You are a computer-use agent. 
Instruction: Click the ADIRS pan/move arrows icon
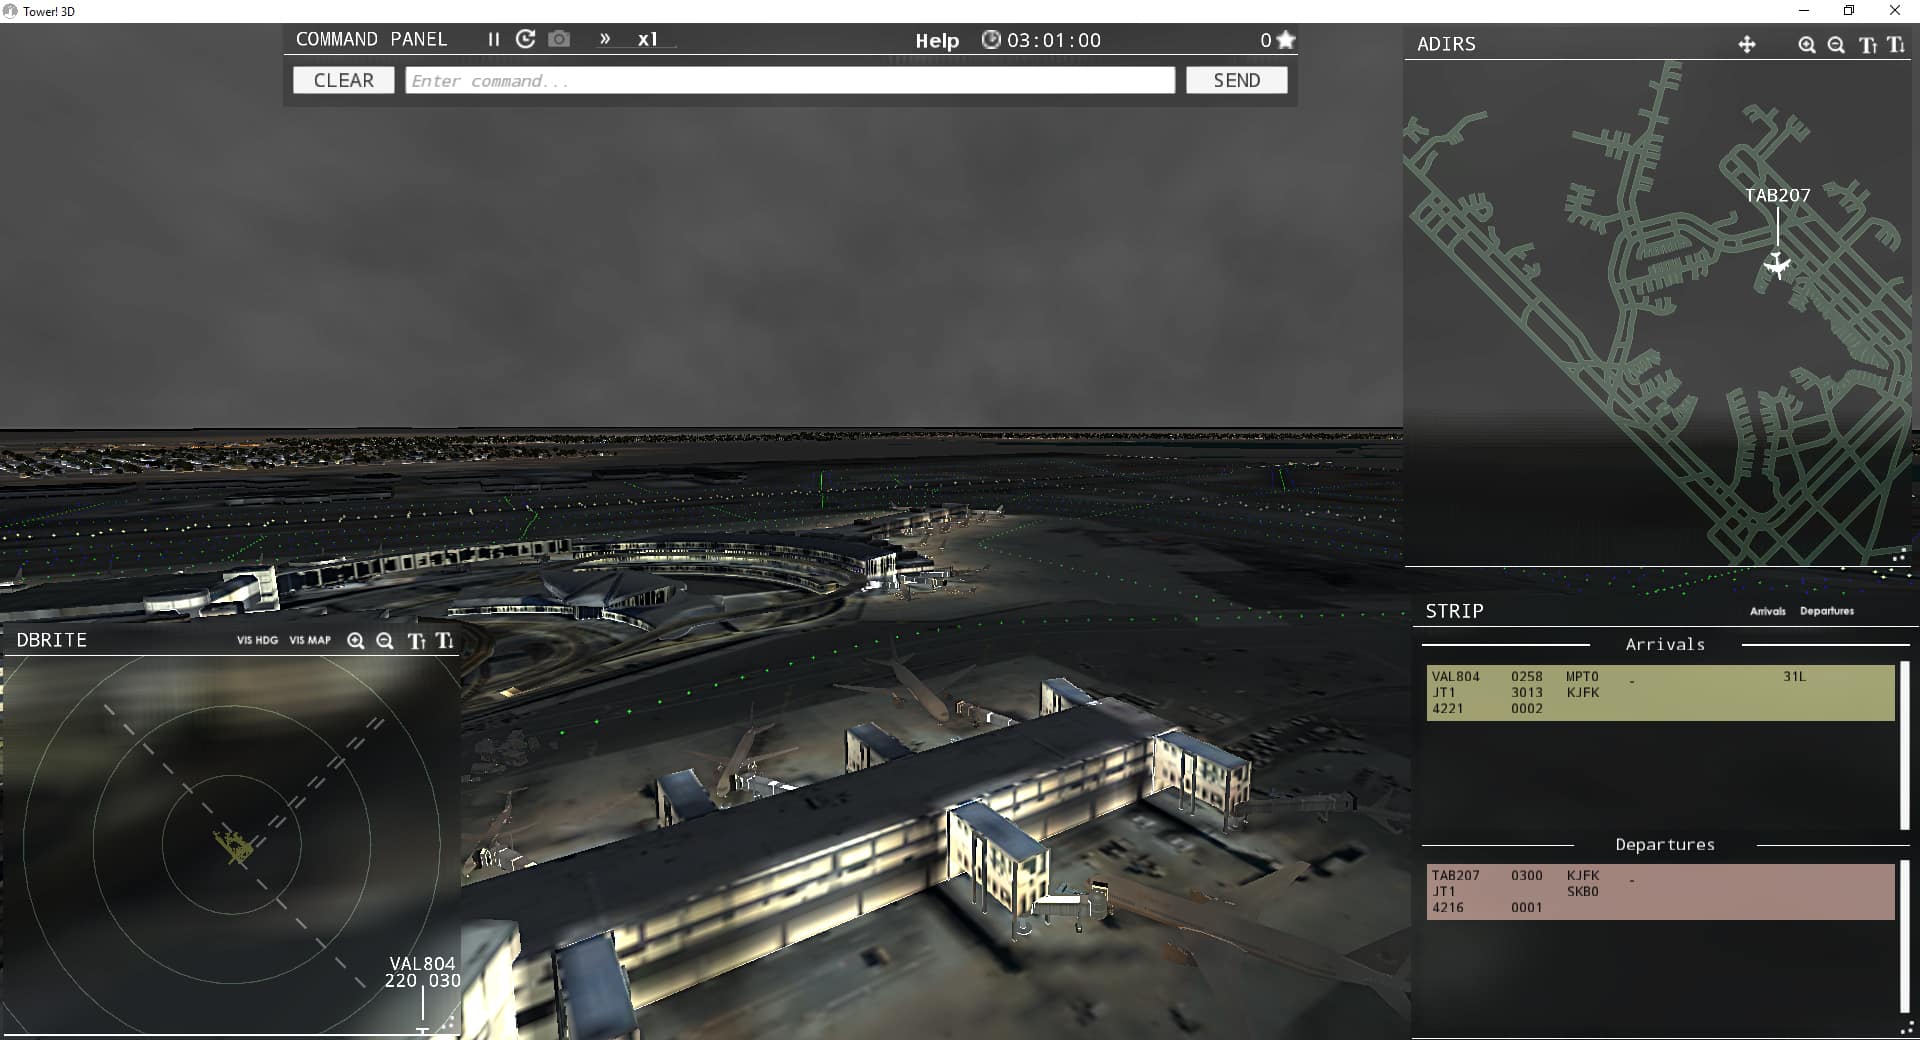(1747, 45)
